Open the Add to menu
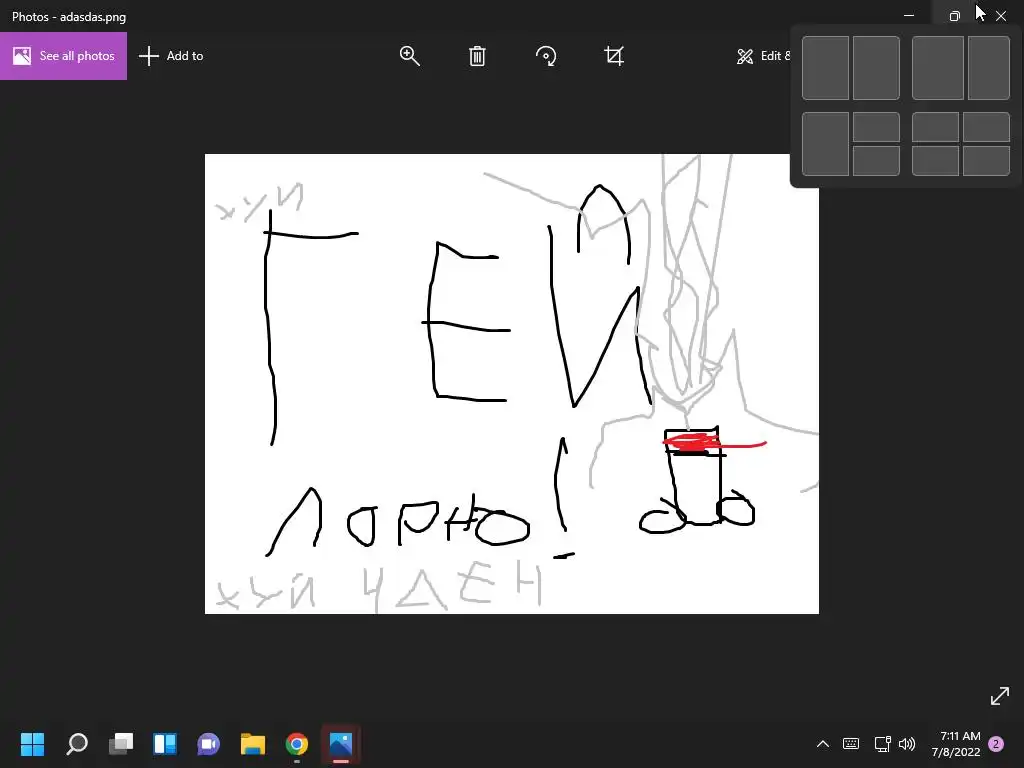The height and width of the screenshot is (768, 1024). point(171,56)
